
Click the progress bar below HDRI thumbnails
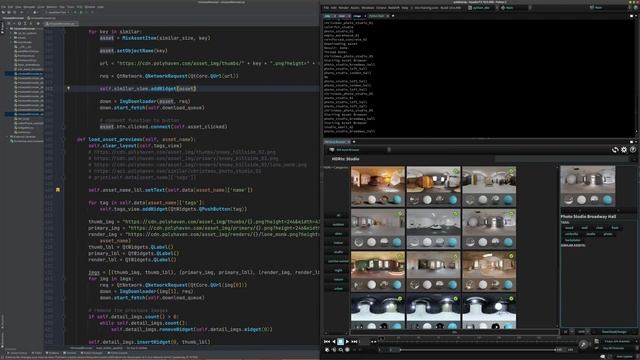tap(454, 332)
